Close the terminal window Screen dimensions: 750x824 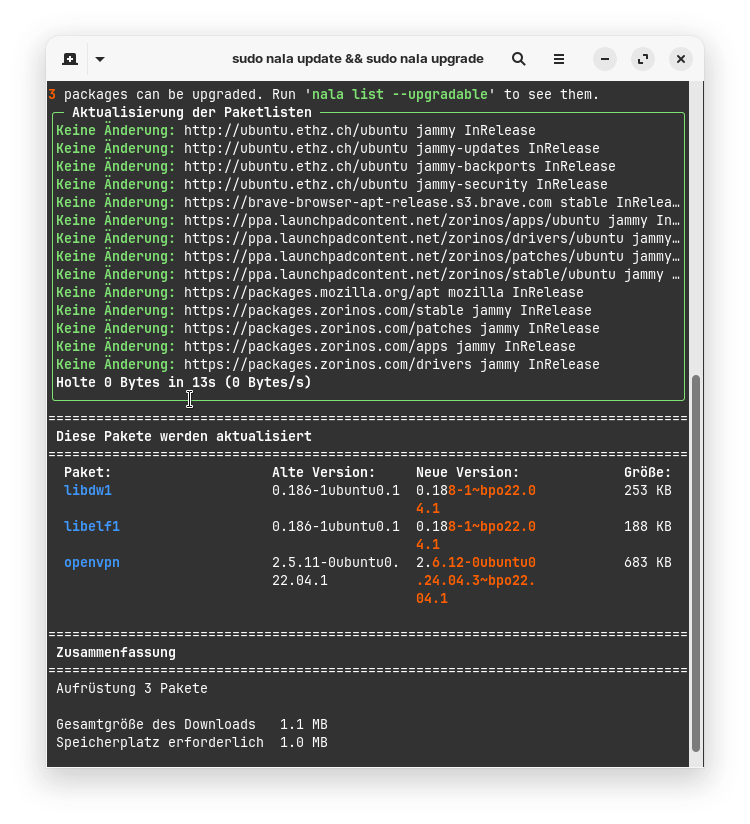[681, 59]
